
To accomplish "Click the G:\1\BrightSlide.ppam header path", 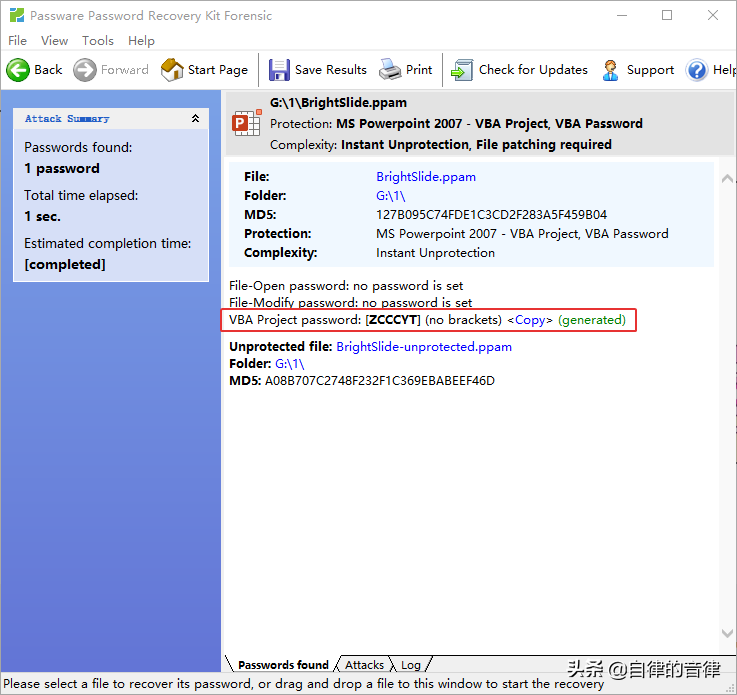I will [x=338, y=102].
